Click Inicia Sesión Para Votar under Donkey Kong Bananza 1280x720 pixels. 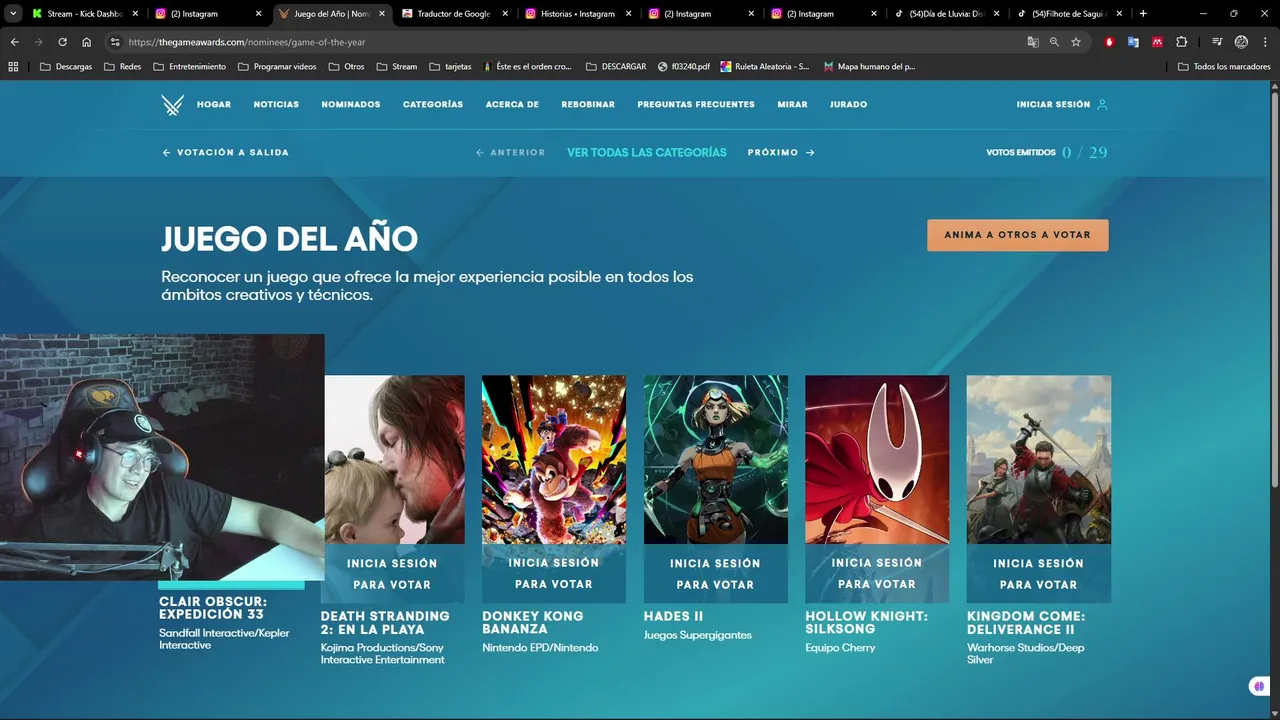(554, 574)
